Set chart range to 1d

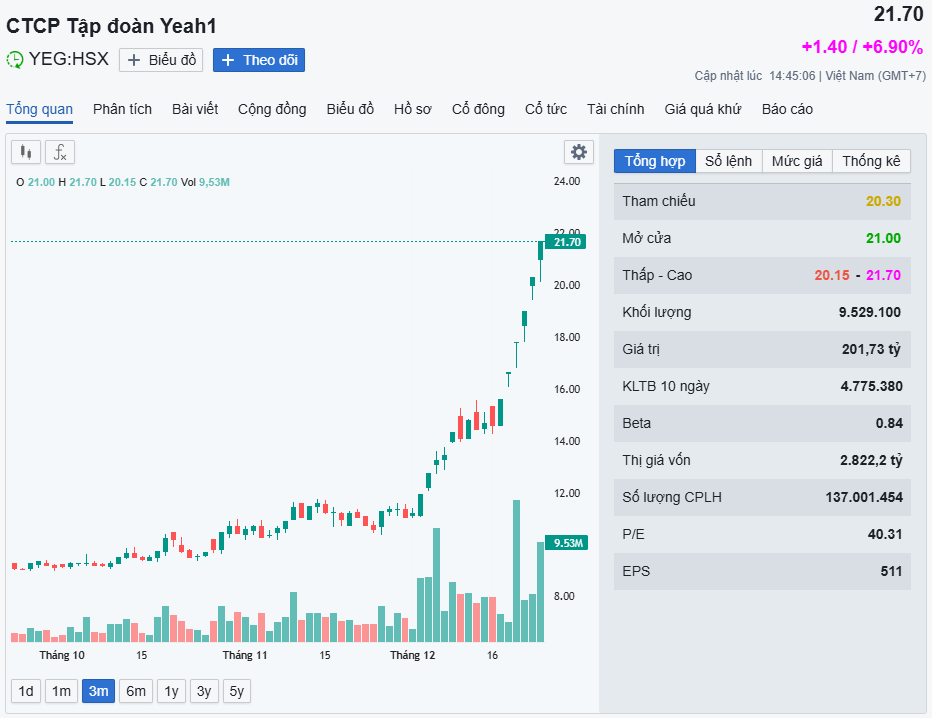(x=26, y=691)
